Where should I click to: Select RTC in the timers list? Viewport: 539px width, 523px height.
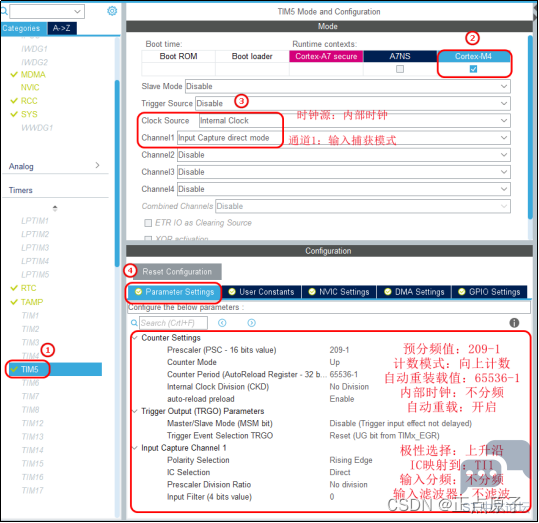click(x=28, y=288)
